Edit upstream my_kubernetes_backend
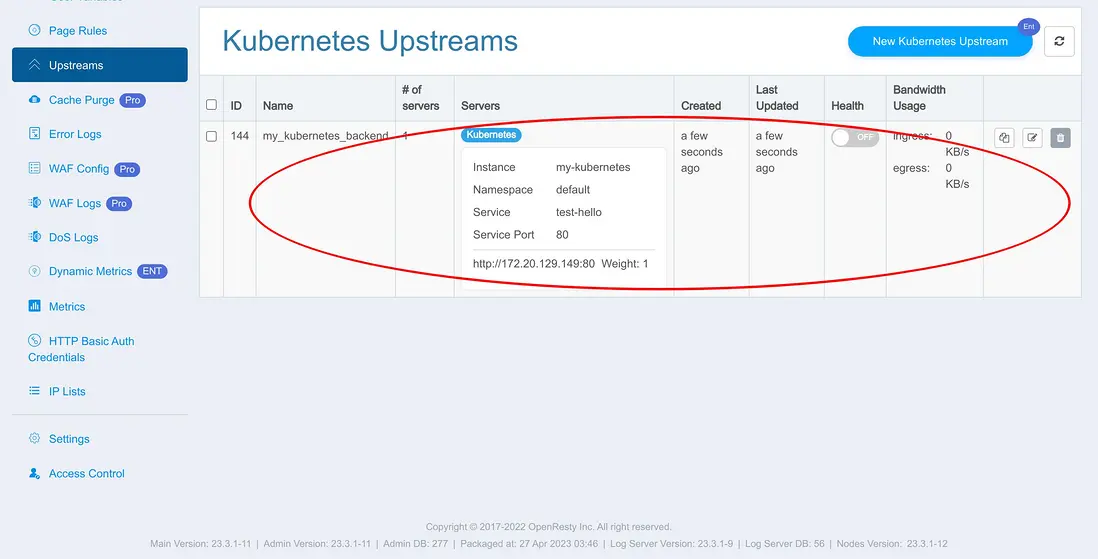 tap(1032, 138)
